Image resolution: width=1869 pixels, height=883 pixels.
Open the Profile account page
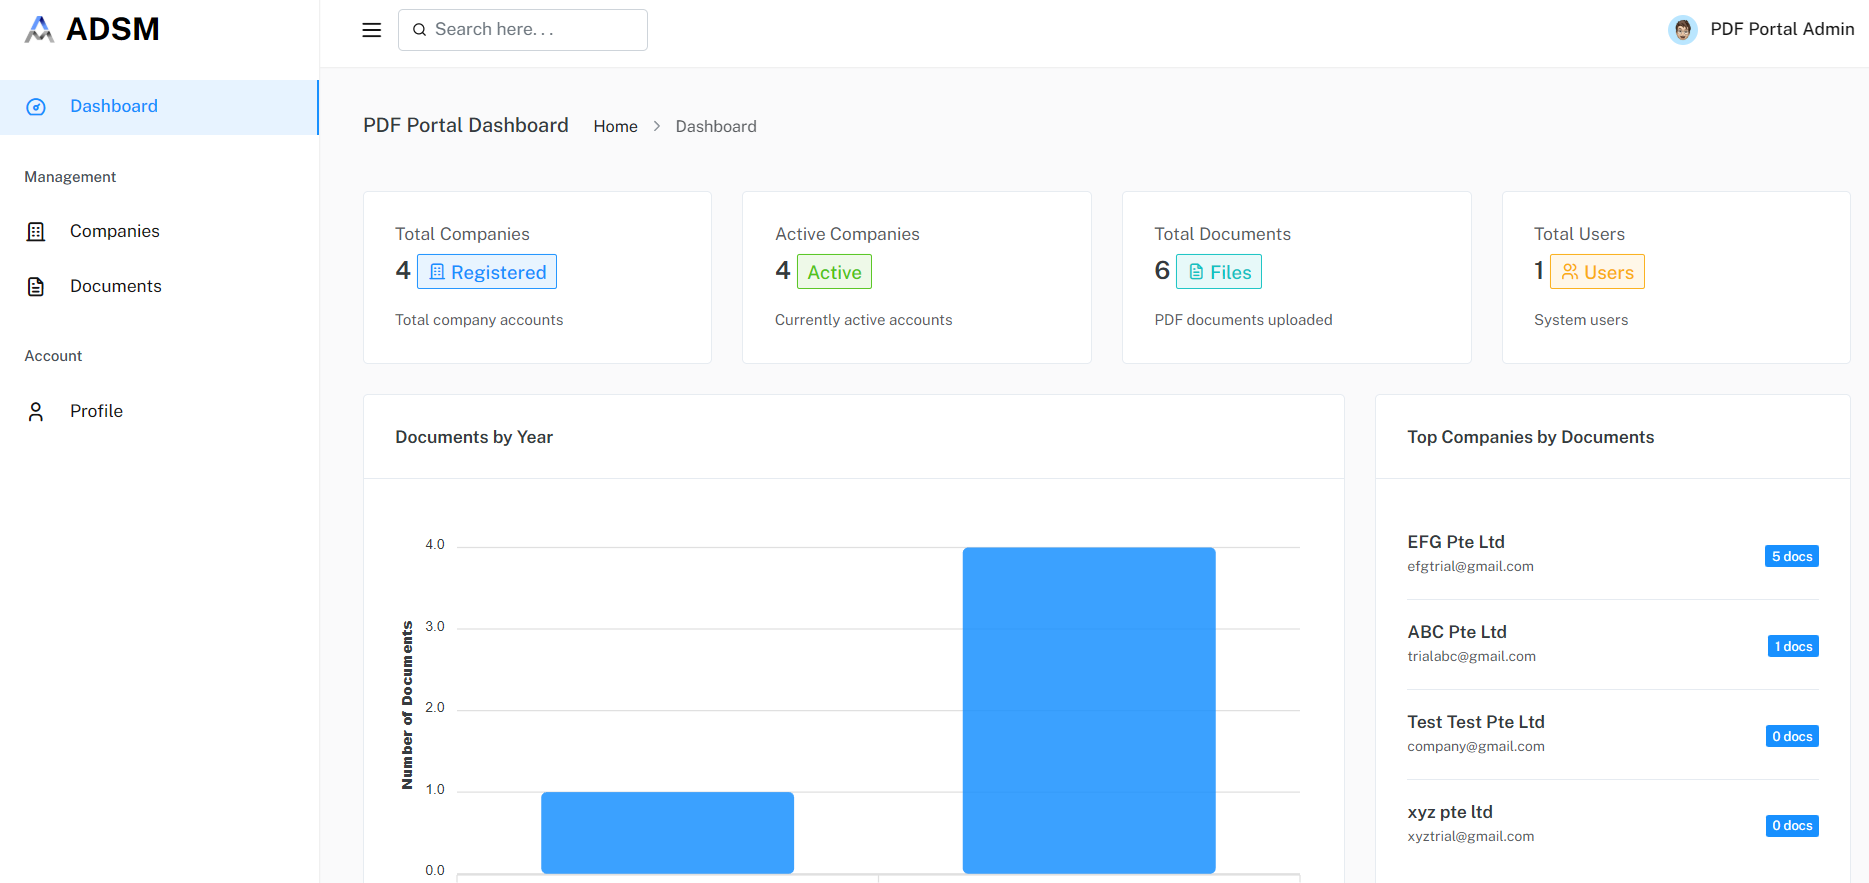(x=96, y=411)
